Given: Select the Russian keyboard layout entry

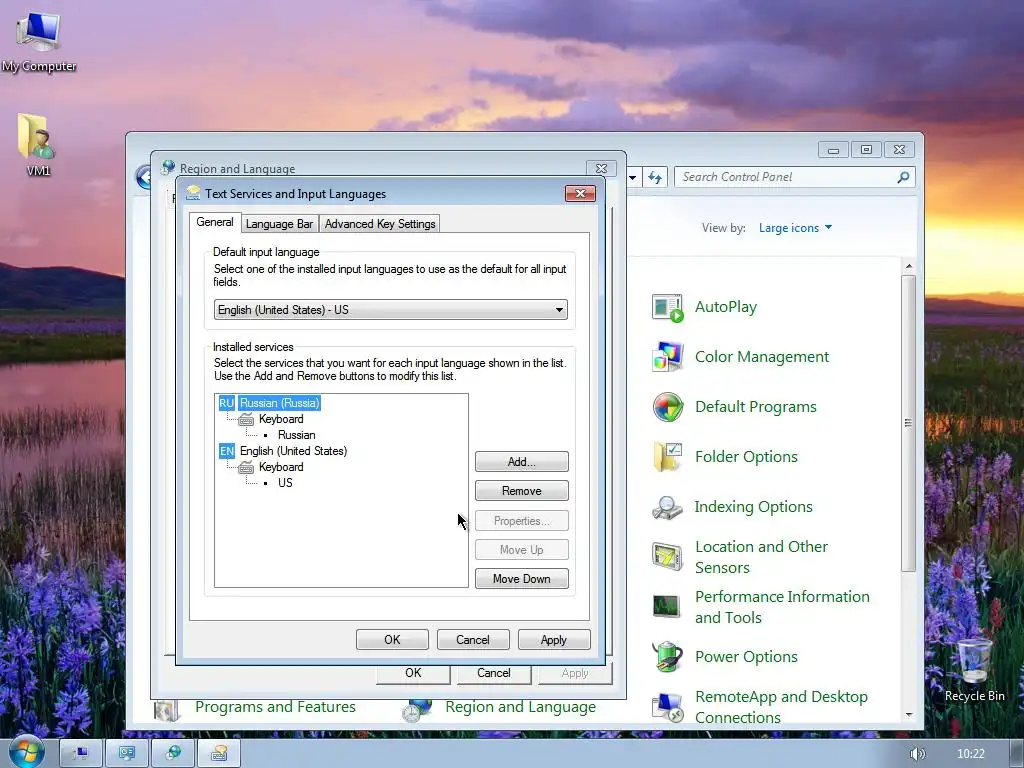Looking at the screenshot, I should tap(296, 435).
